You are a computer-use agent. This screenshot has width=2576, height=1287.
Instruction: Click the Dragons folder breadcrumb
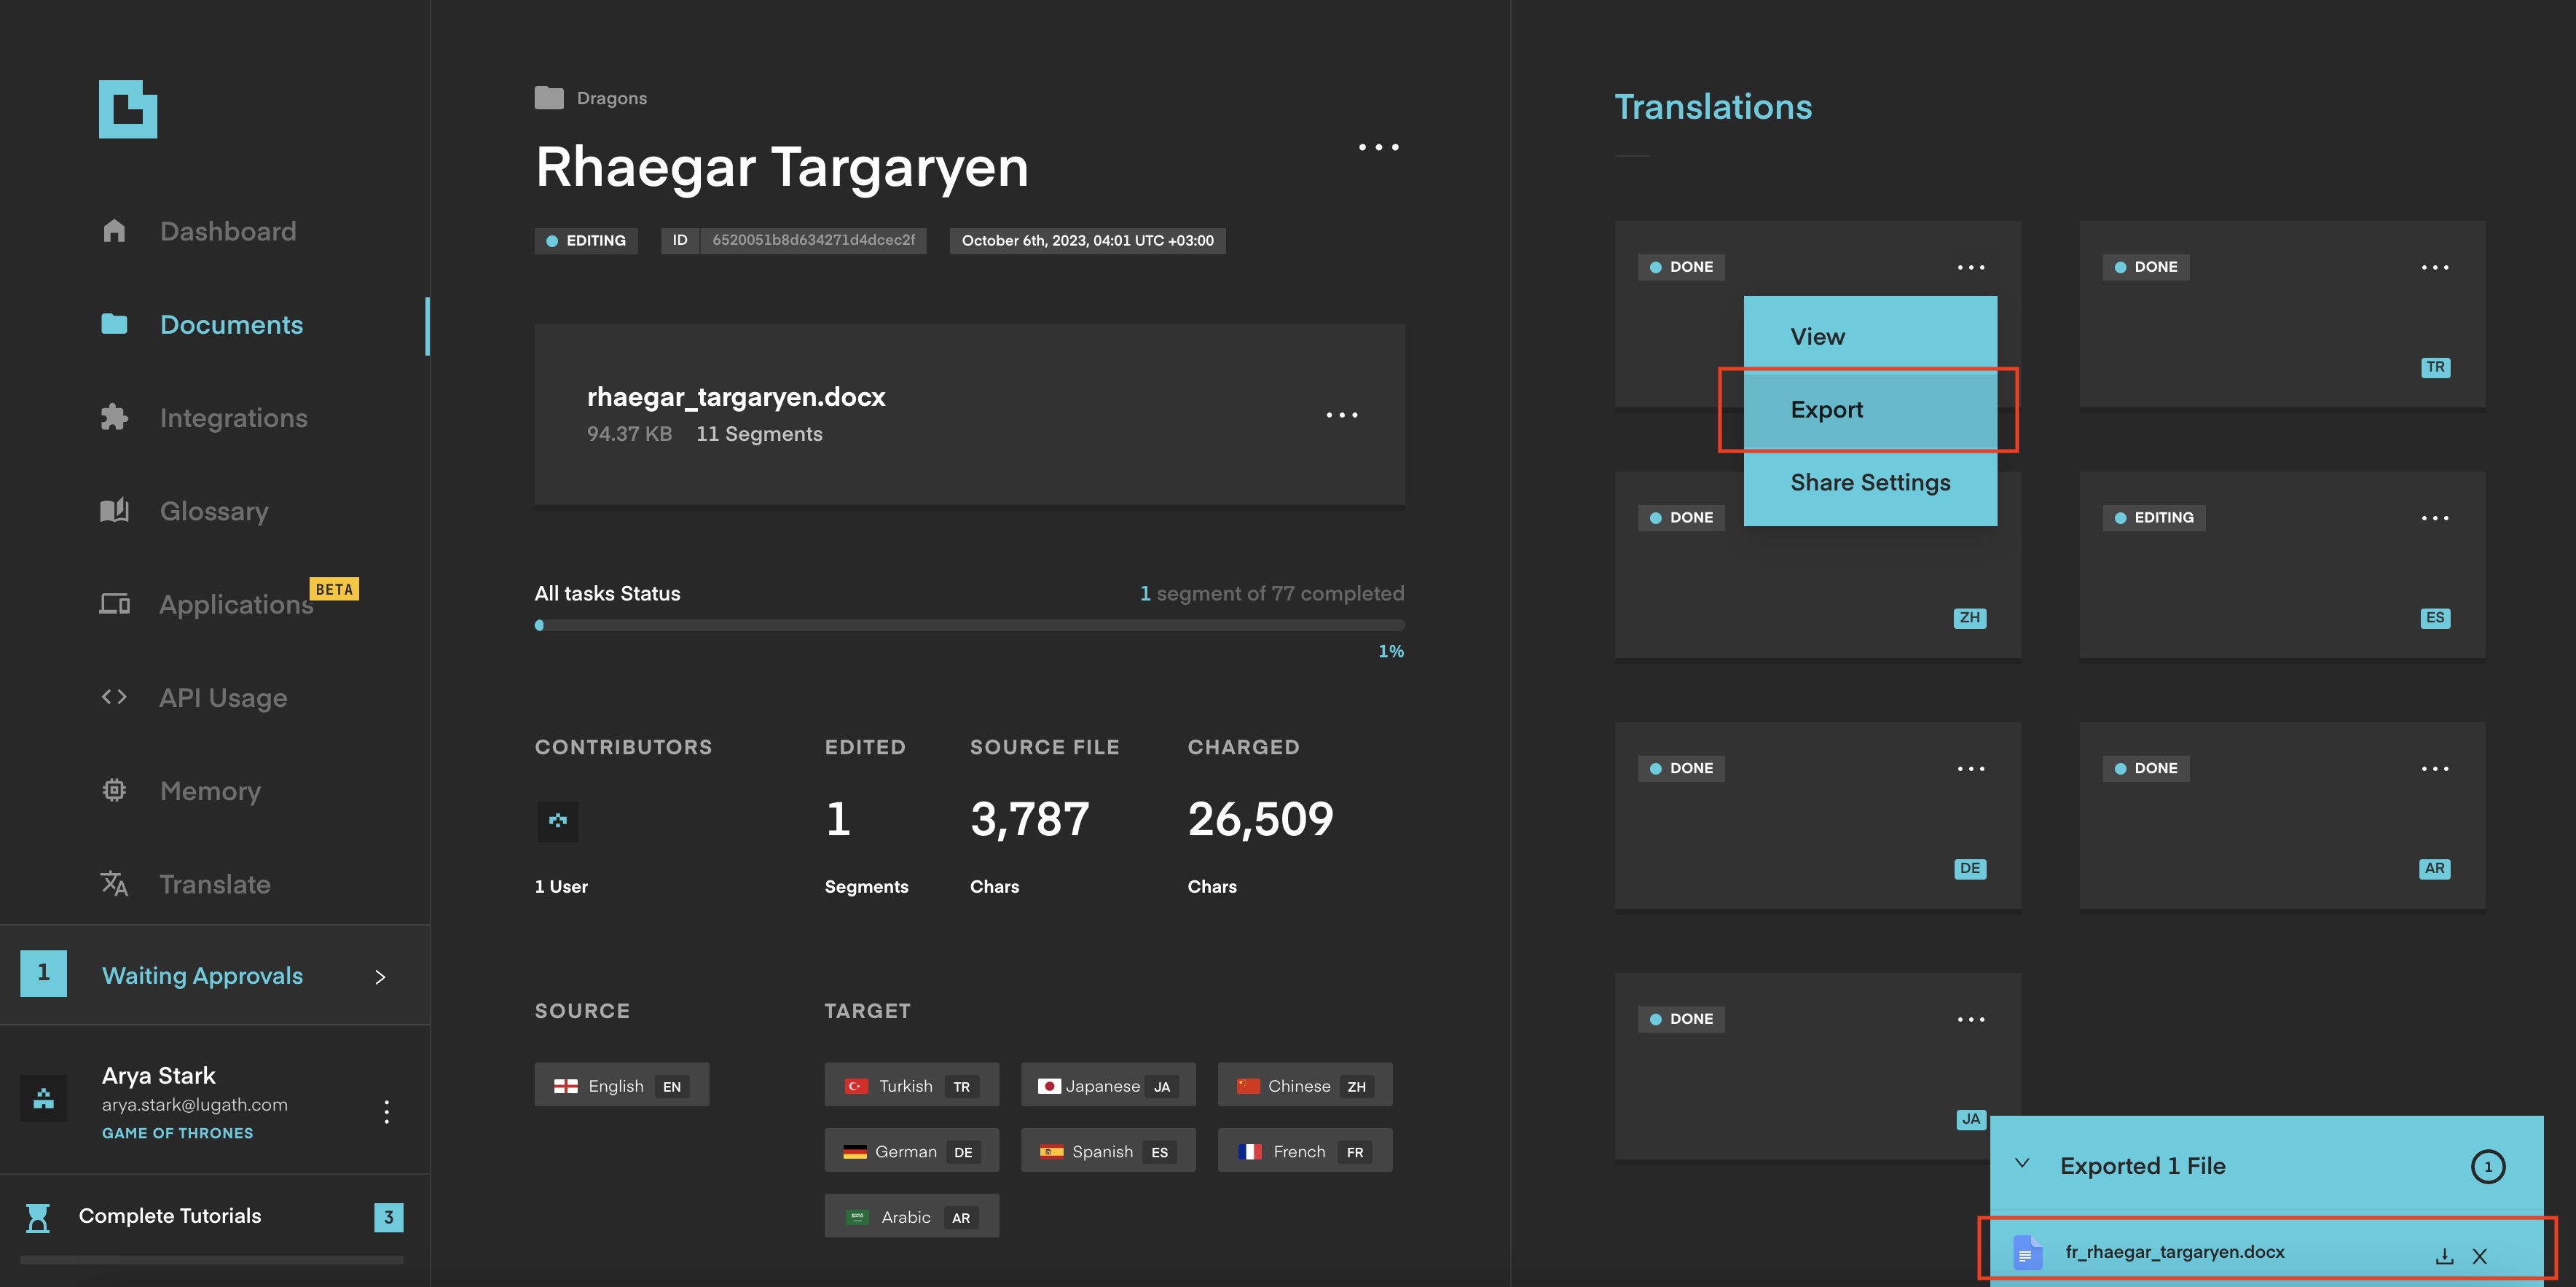click(x=611, y=98)
